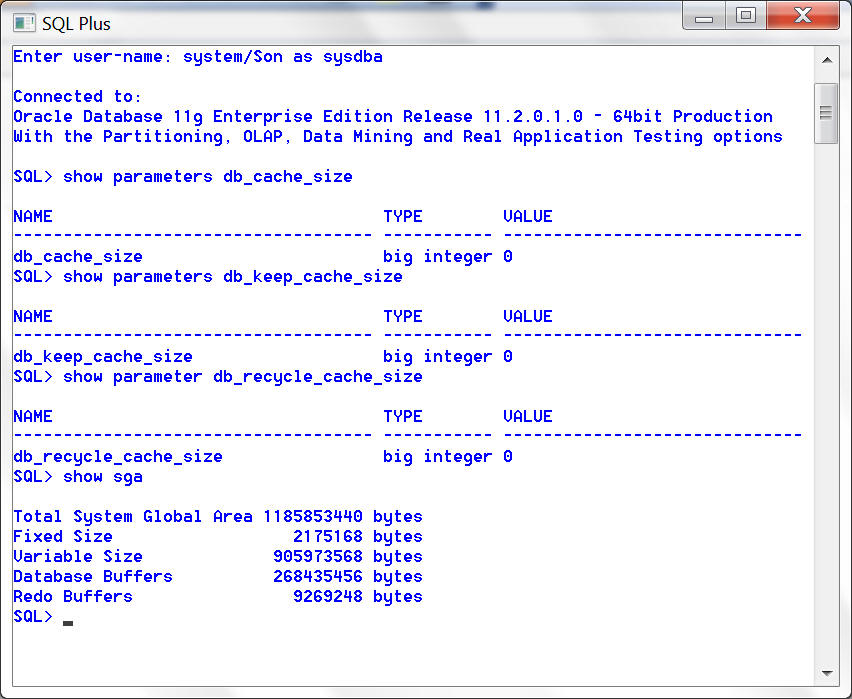852x699 pixels.
Task: Click the 'db_keep_cache_size' result row name
Action: click(103, 357)
